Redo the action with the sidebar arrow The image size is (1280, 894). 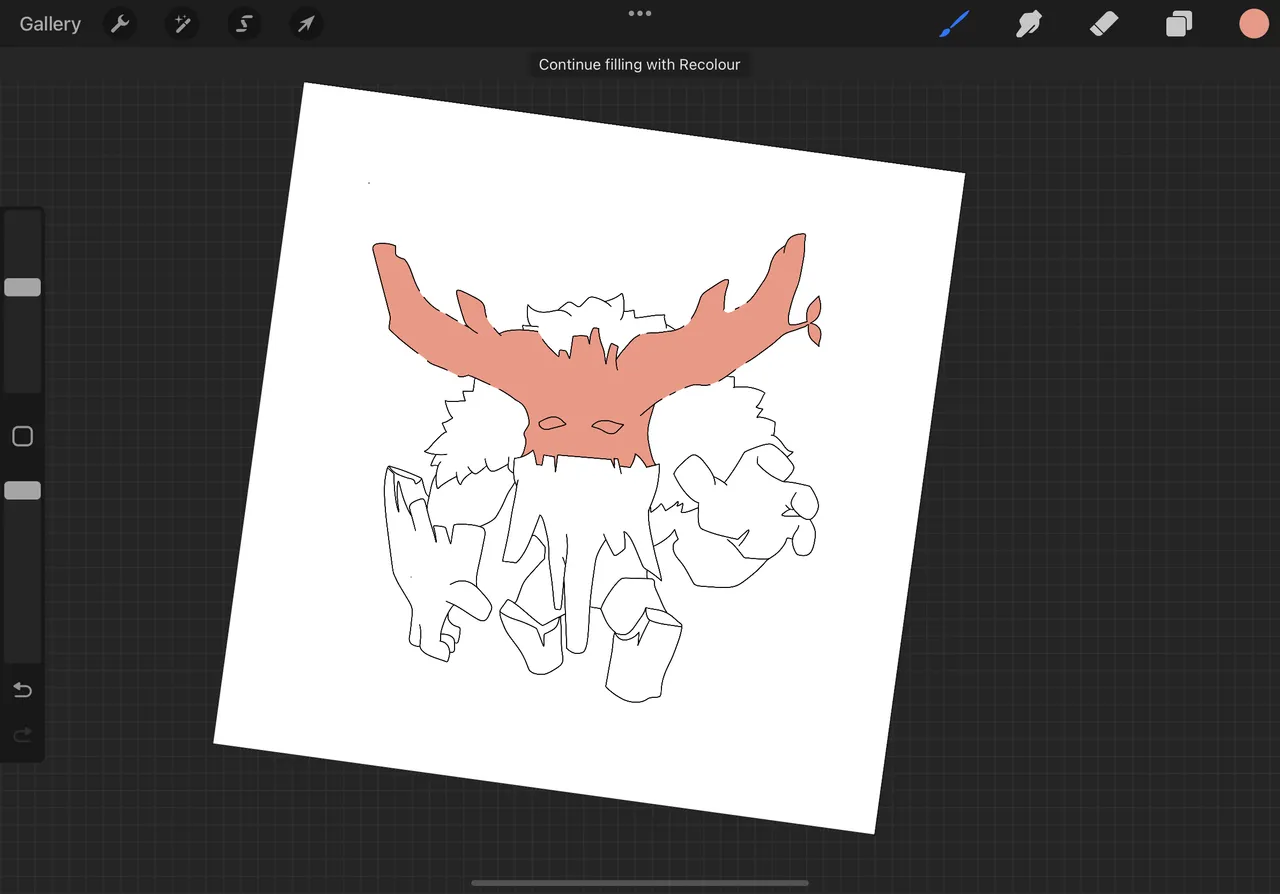pyautogui.click(x=22, y=736)
